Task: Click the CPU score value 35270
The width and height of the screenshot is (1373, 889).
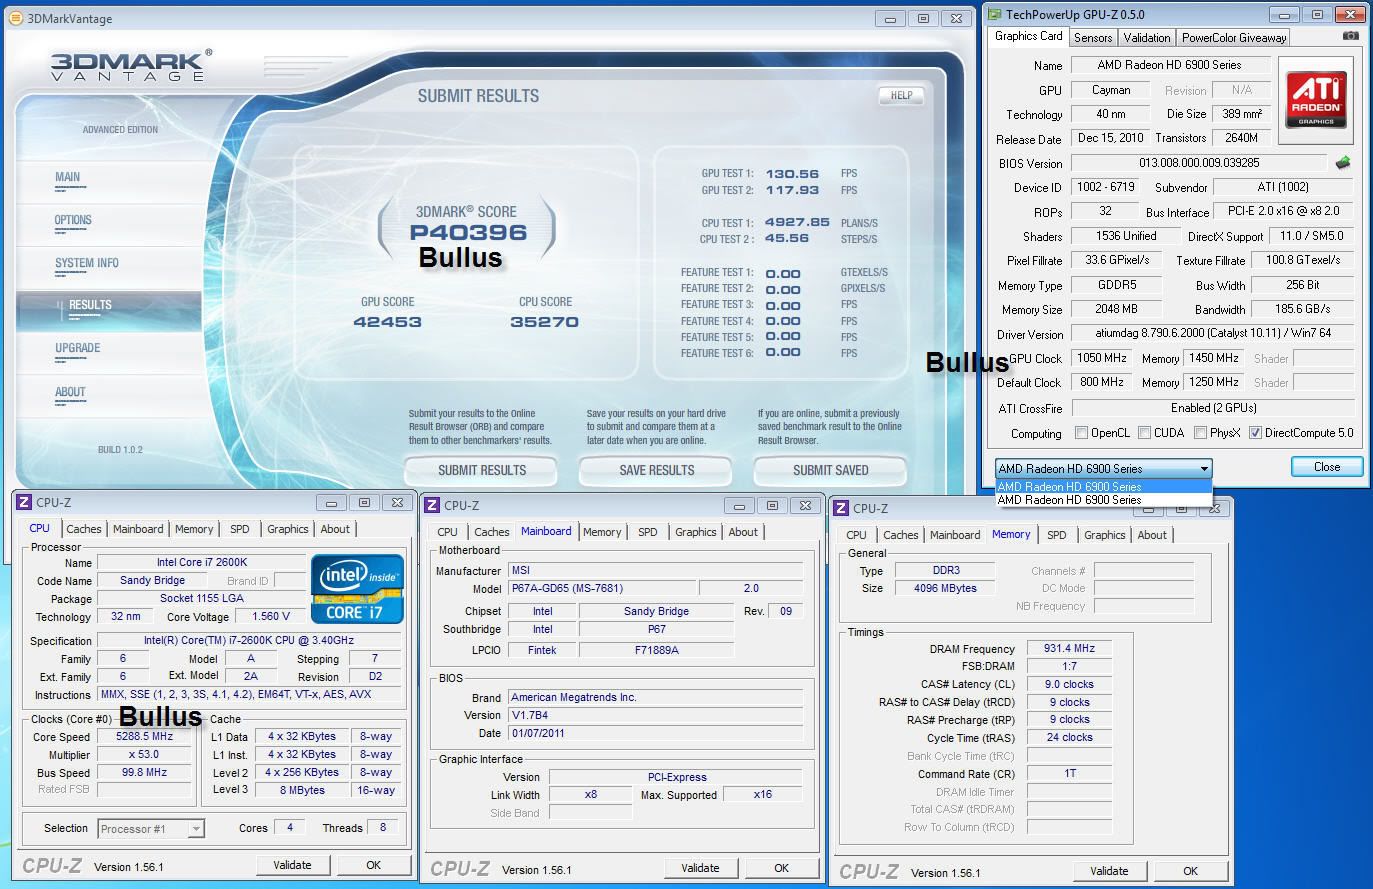Action: (544, 322)
